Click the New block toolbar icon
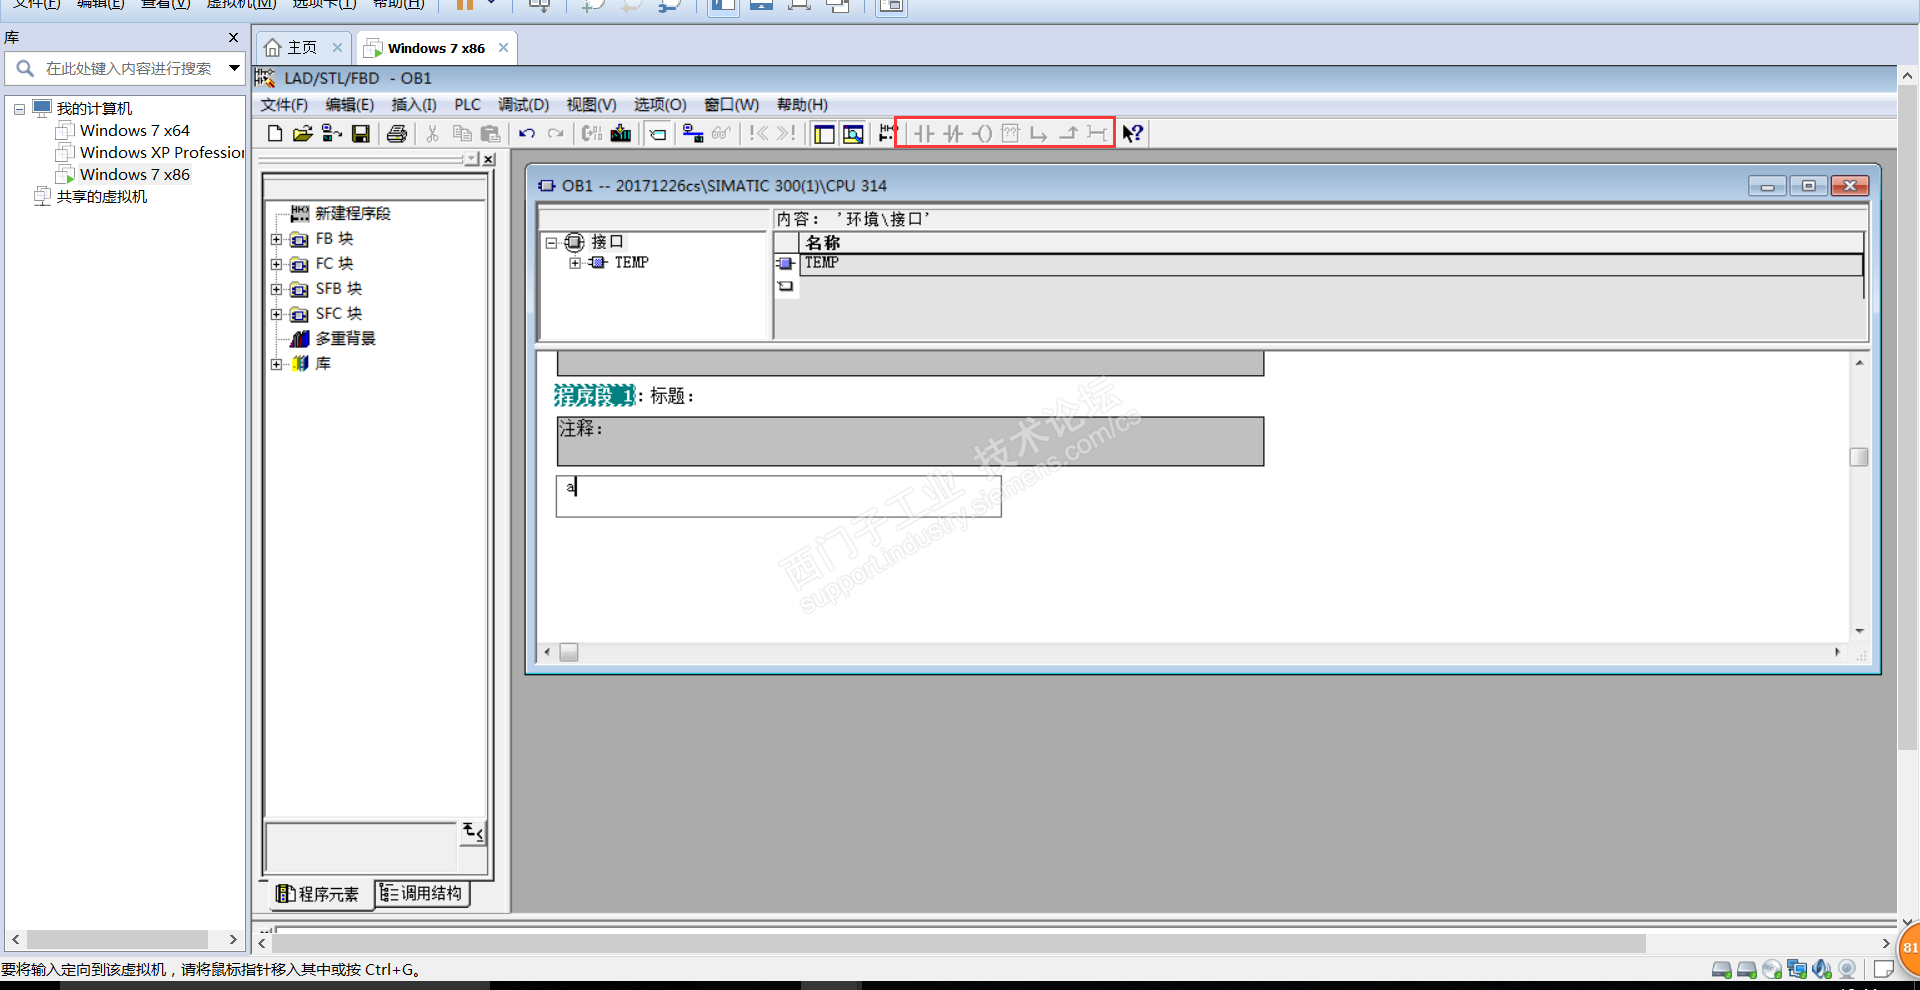The height and width of the screenshot is (990, 1920). pyautogui.click(x=274, y=133)
